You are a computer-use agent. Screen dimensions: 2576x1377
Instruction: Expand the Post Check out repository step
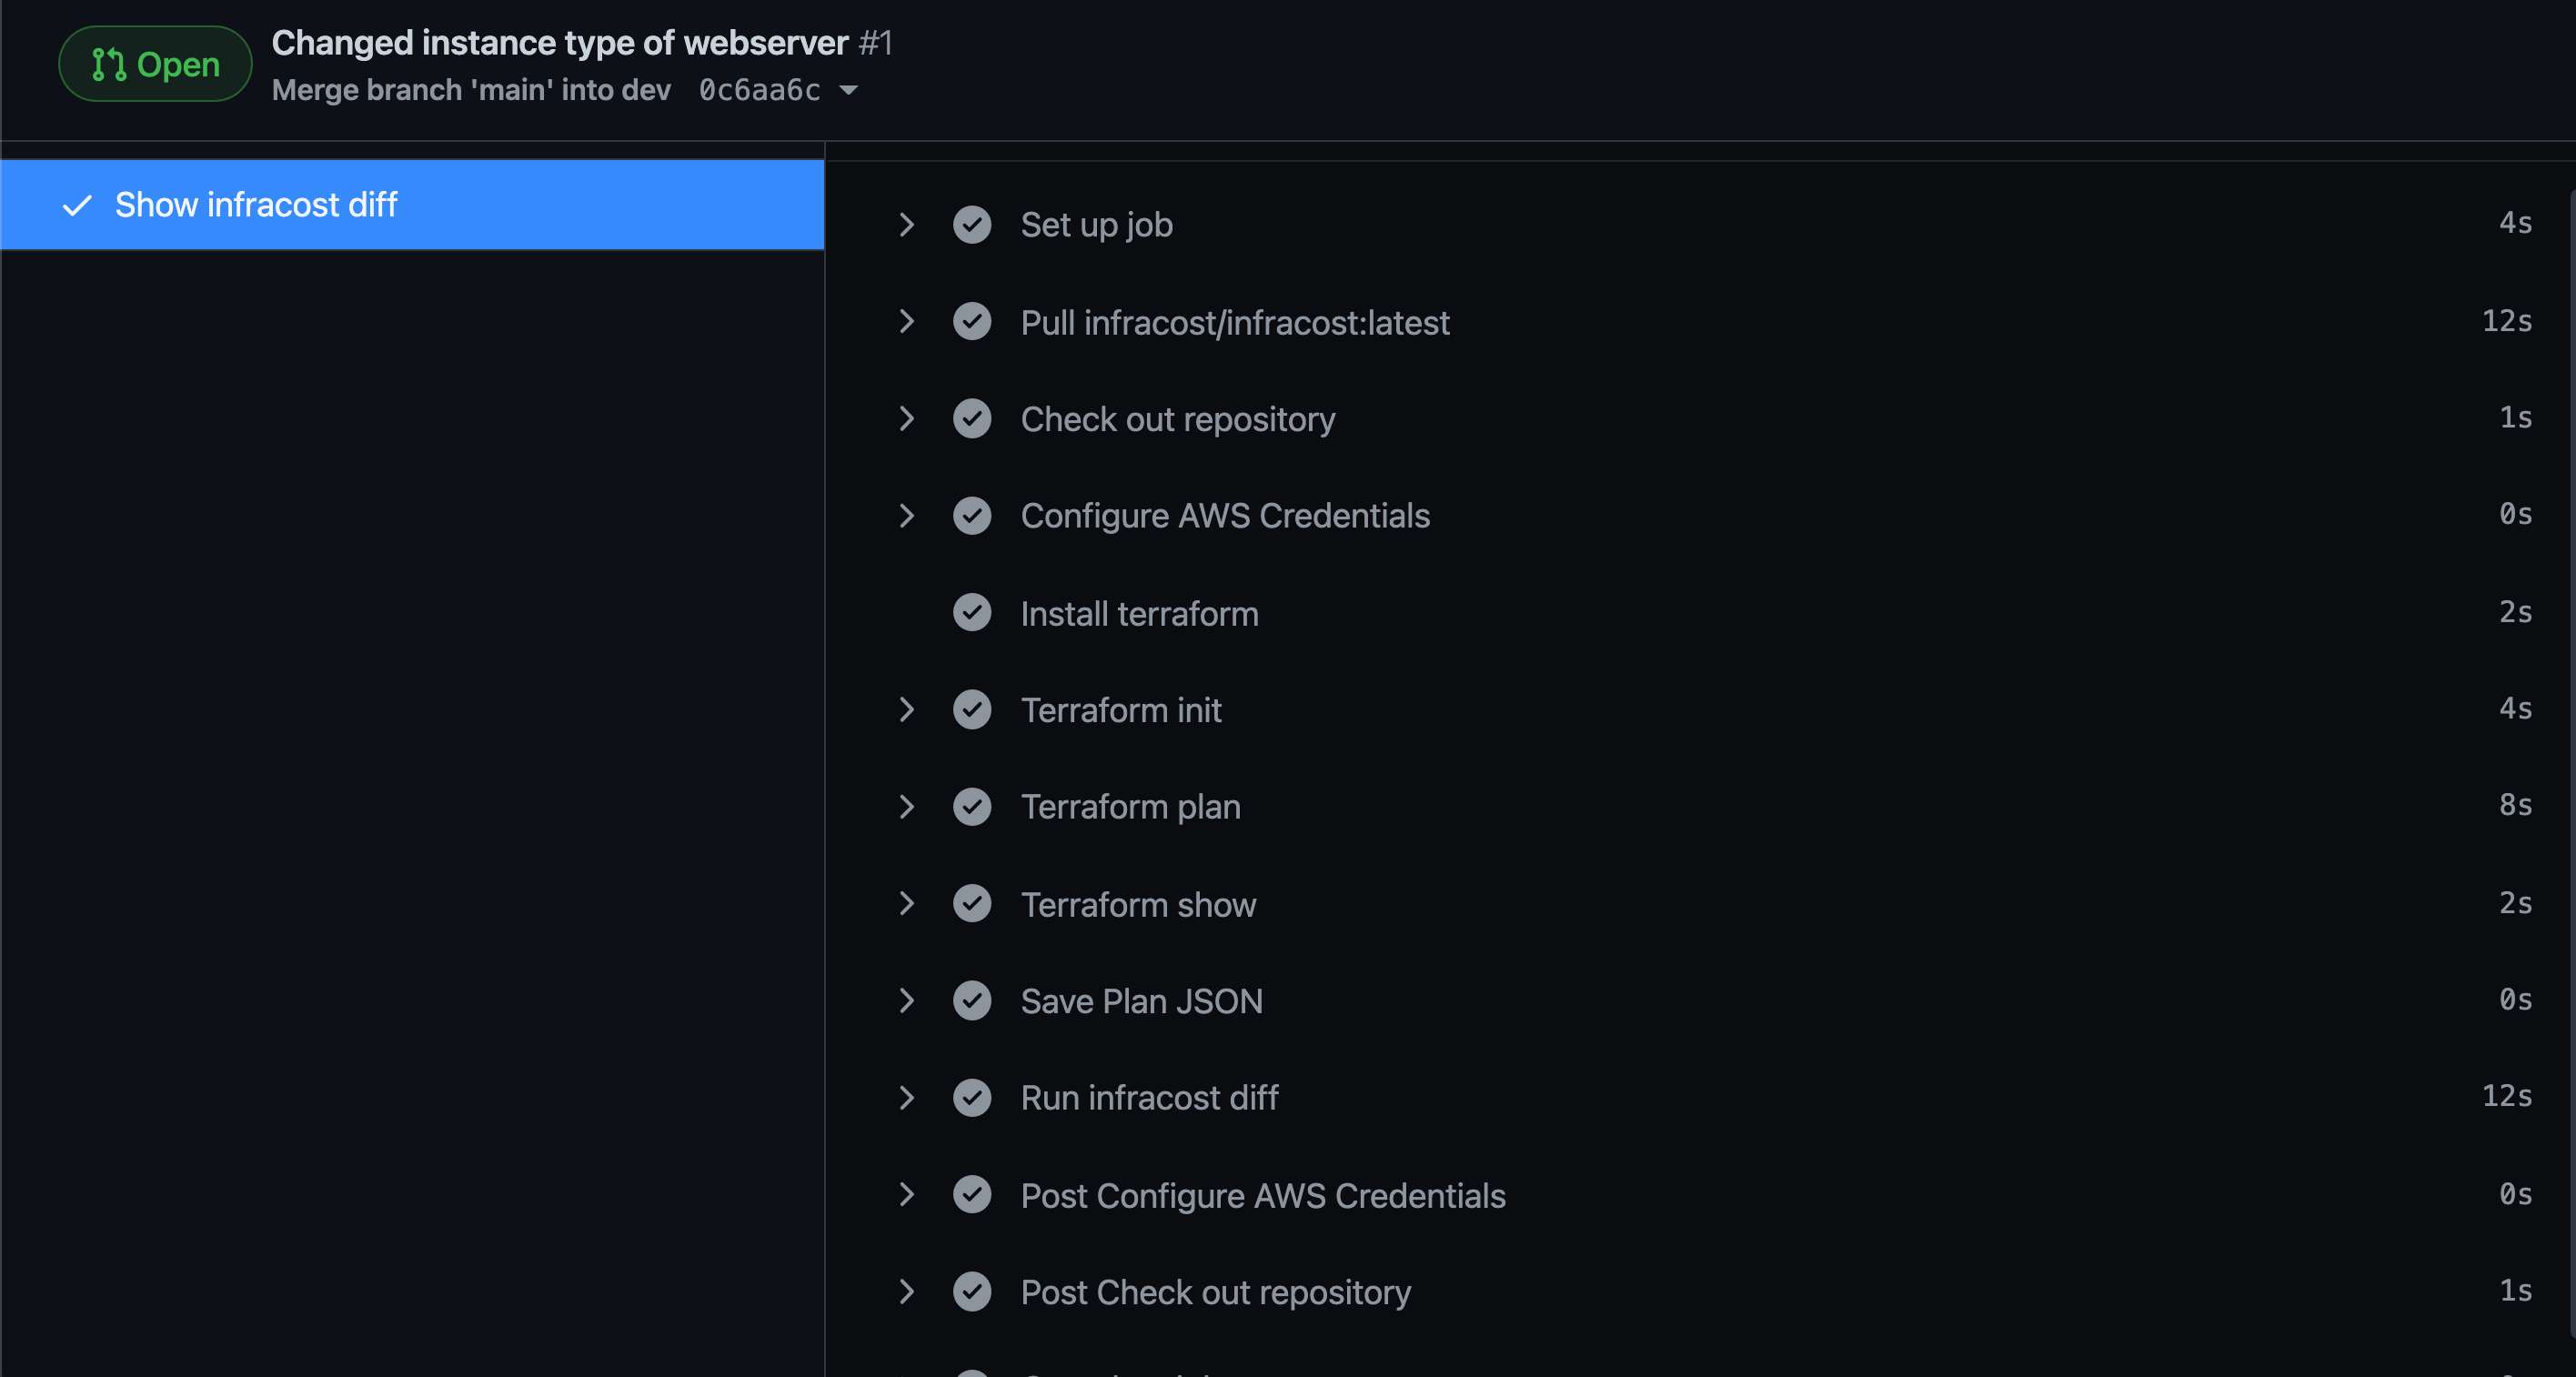click(x=906, y=1291)
